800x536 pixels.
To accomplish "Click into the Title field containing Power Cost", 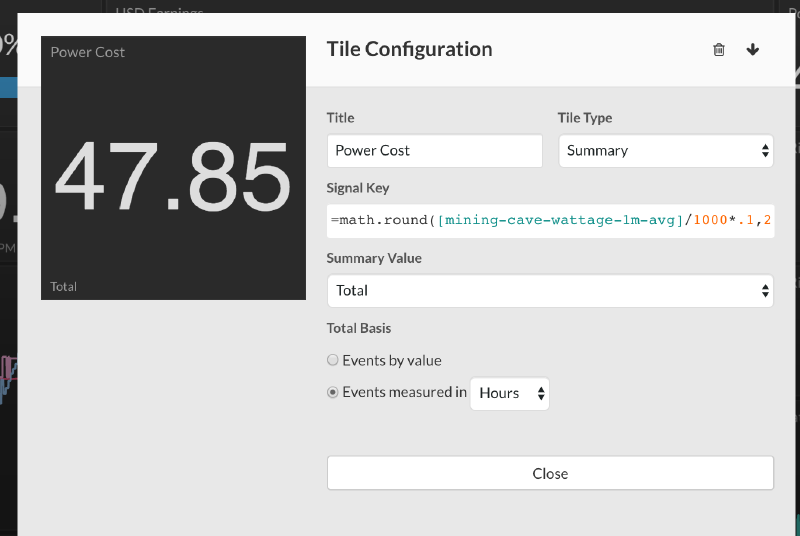I will 434,151.
